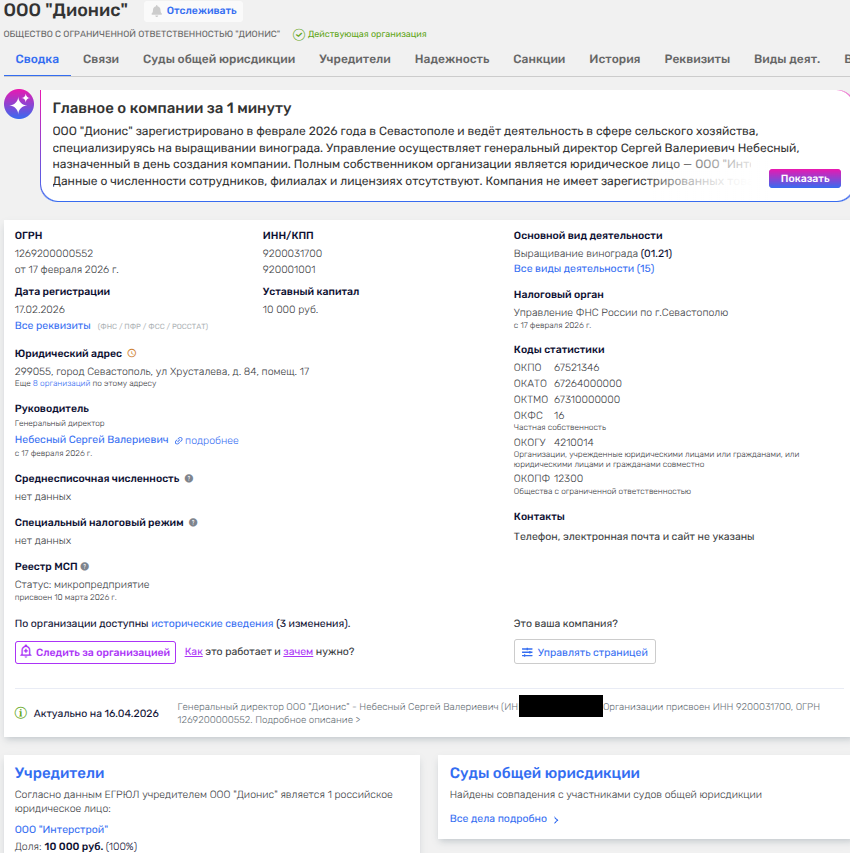Click the purple sparkle AI summary icon

tap(19, 104)
